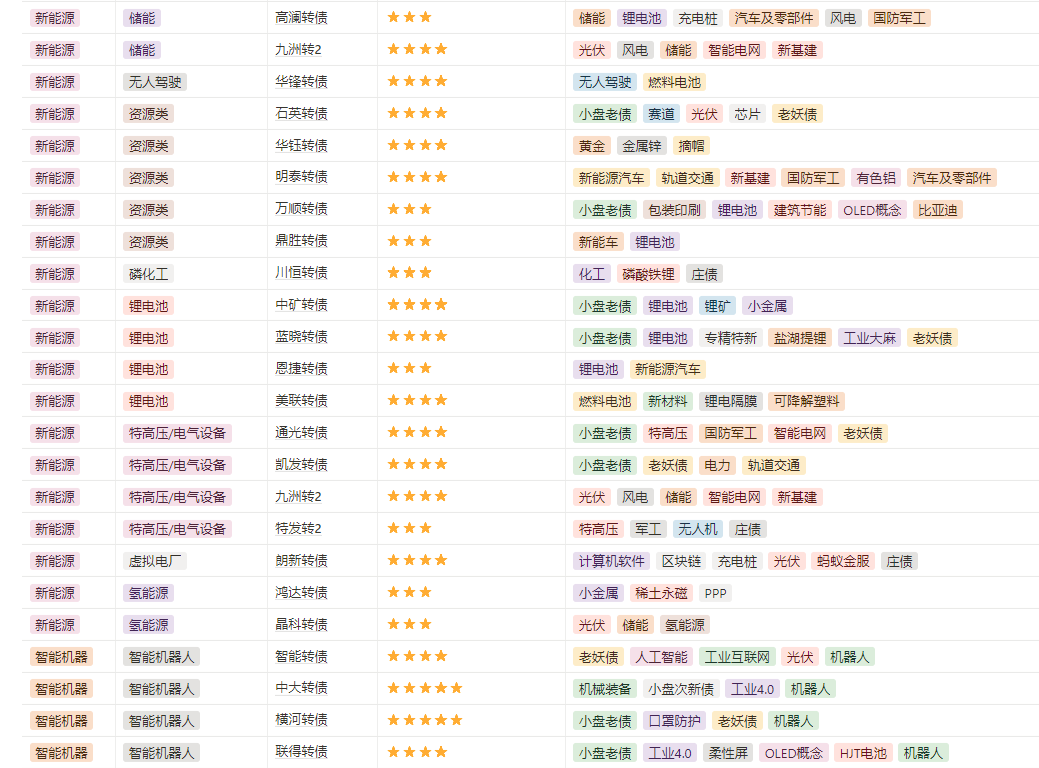Click the 磷酸铁锂 tag
This screenshot has height=768, width=1039.
(648, 274)
